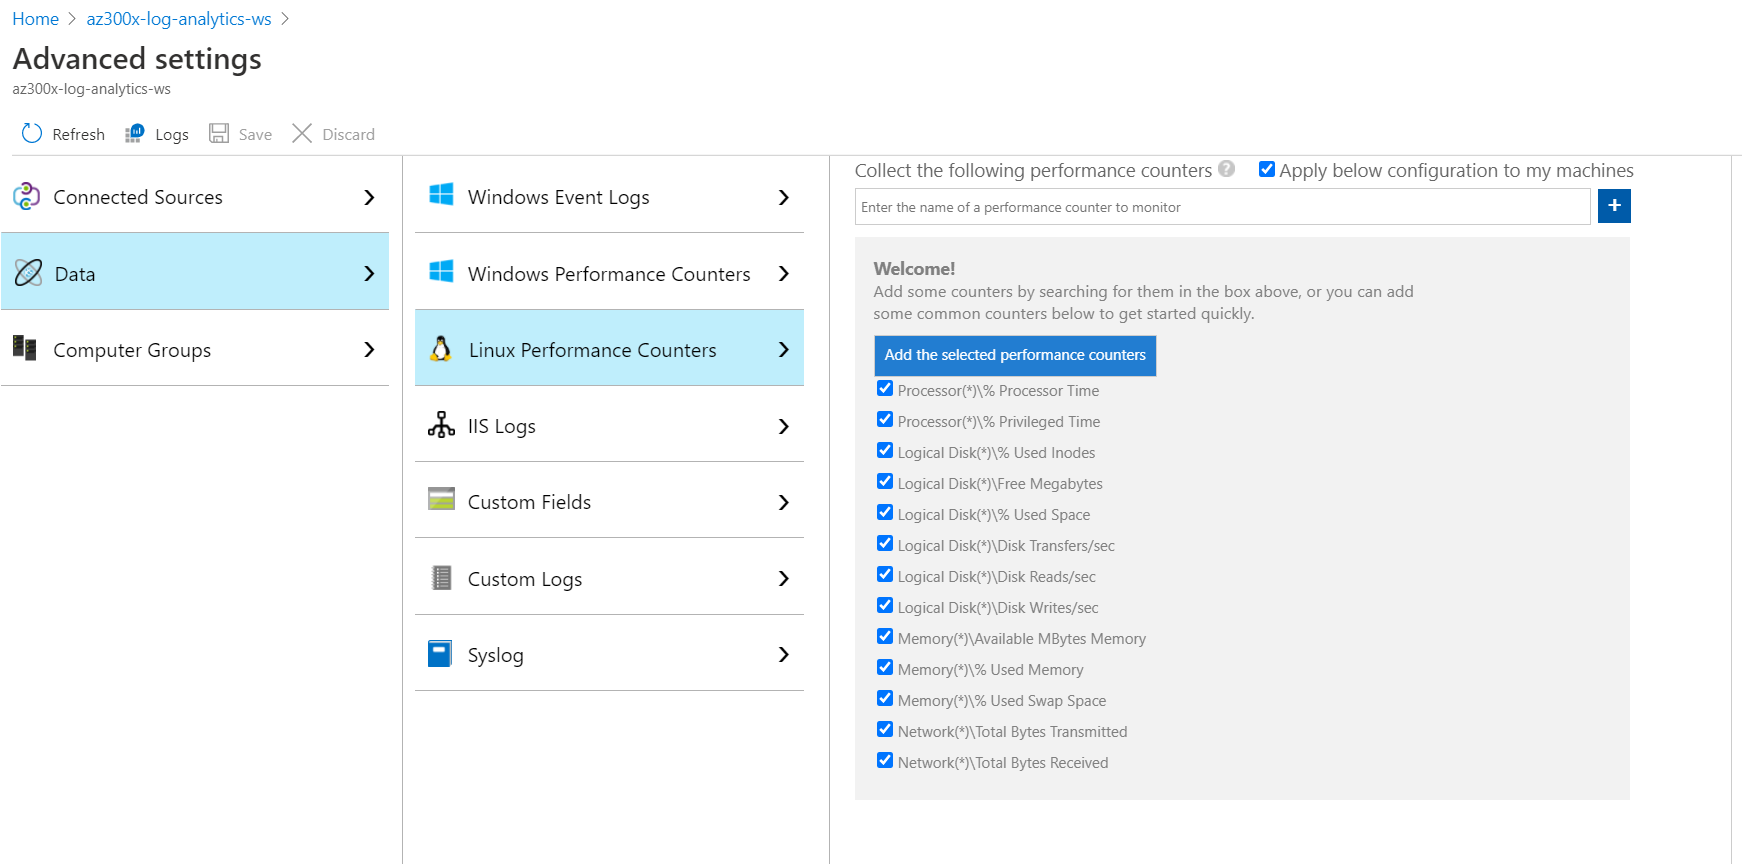
Task: Click the Refresh circular arrow icon
Action: [32, 133]
